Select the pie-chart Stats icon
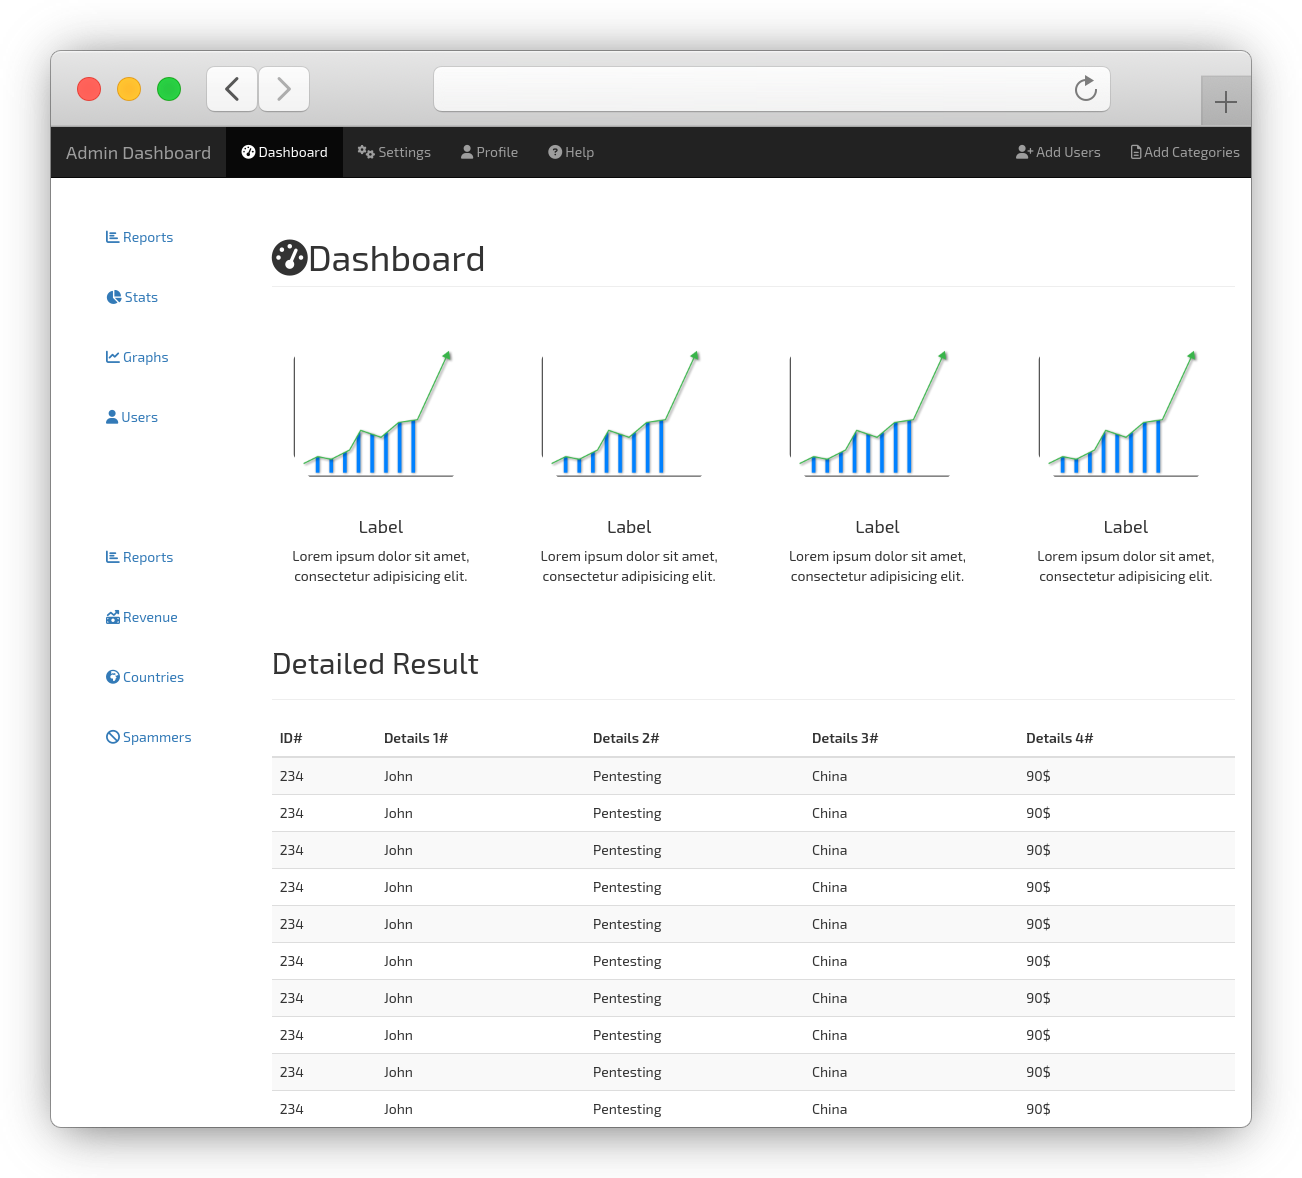1302x1178 pixels. 112,296
